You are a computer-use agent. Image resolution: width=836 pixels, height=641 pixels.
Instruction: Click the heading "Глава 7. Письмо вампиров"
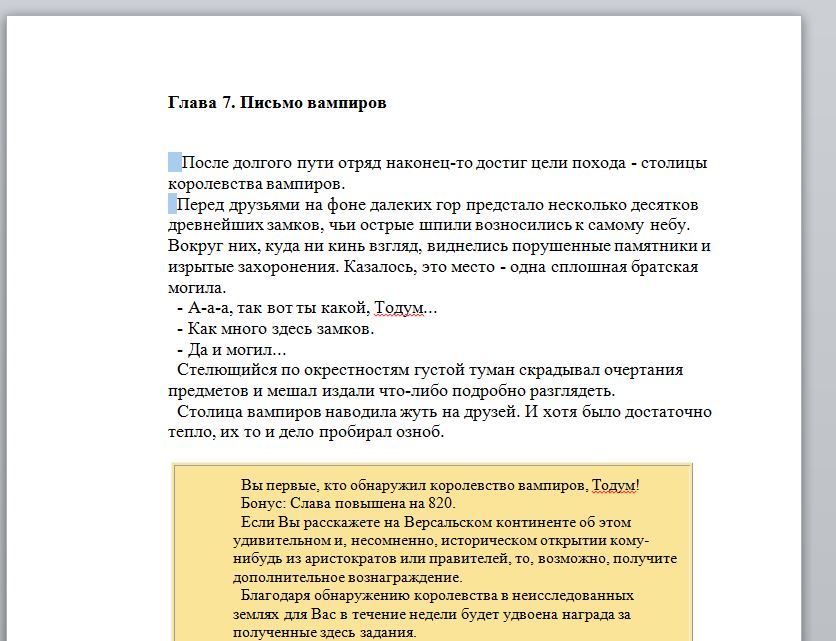pyautogui.click(x=276, y=103)
